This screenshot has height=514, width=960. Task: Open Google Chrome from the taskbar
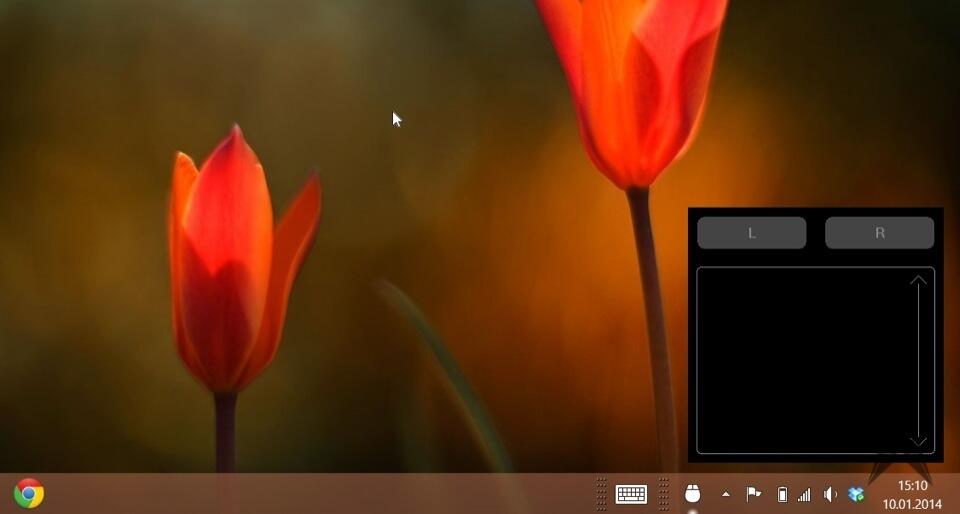[29, 493]
